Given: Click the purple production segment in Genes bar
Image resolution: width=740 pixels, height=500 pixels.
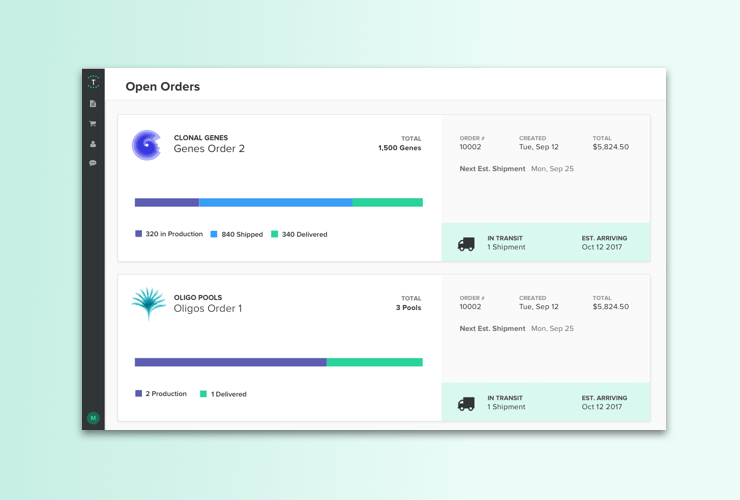Looking at the screenshot, I should click(x=167, y=202).
